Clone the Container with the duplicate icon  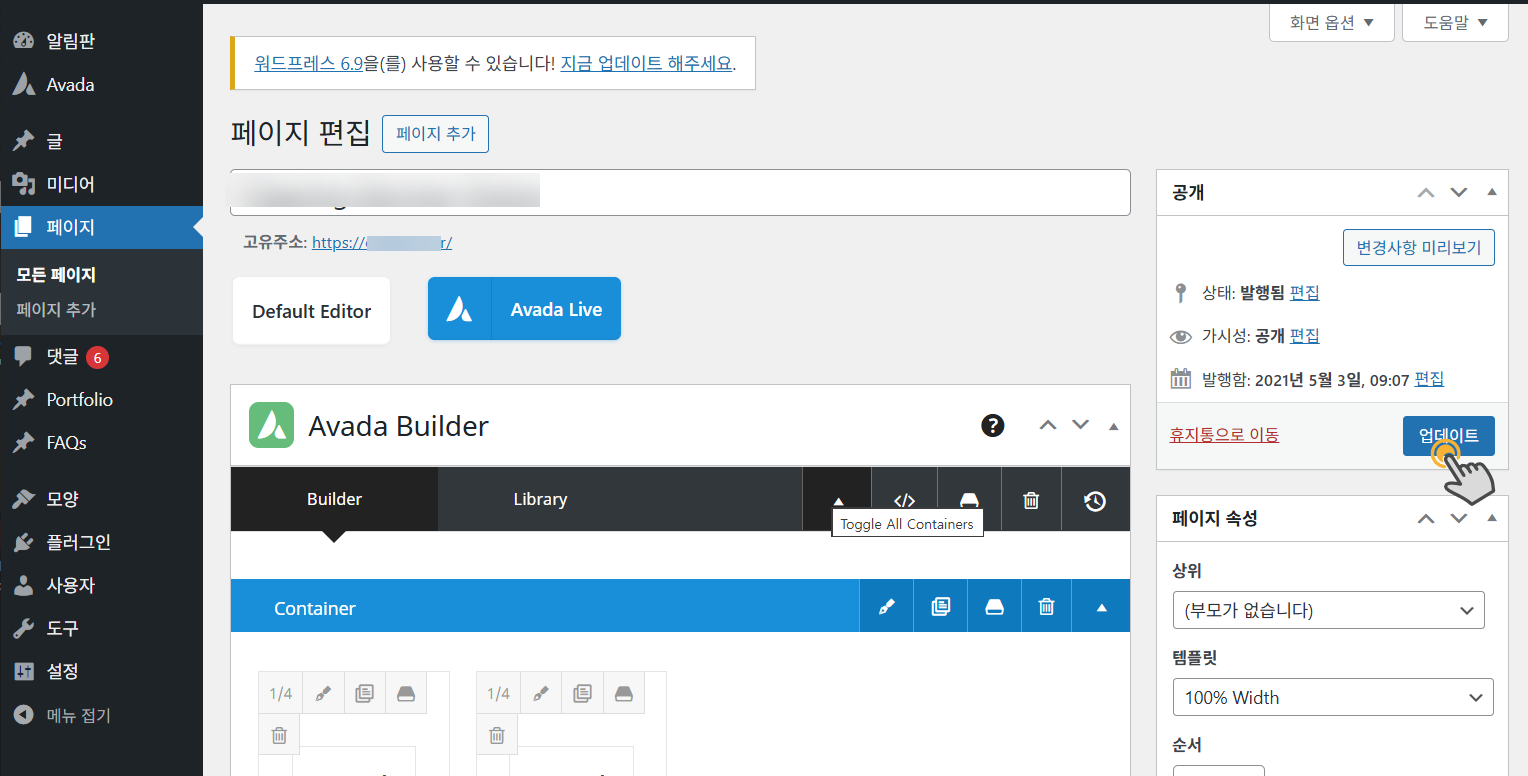[940, 606]
